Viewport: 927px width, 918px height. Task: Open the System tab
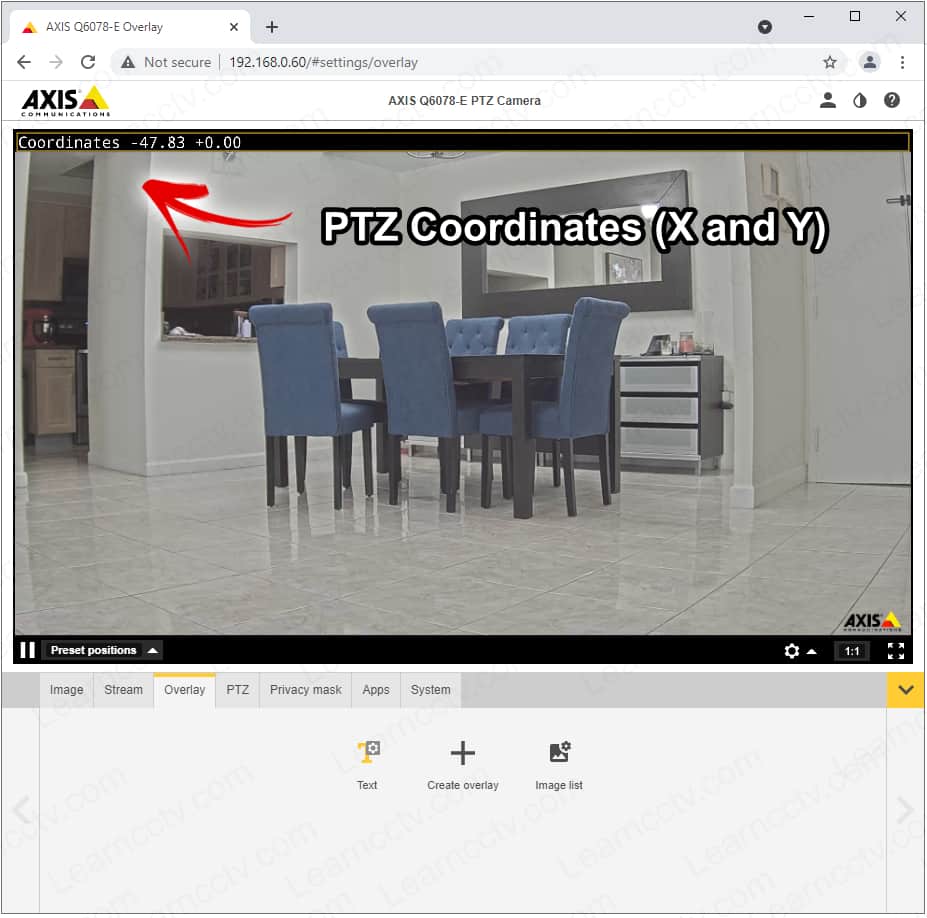click(430, 690)
